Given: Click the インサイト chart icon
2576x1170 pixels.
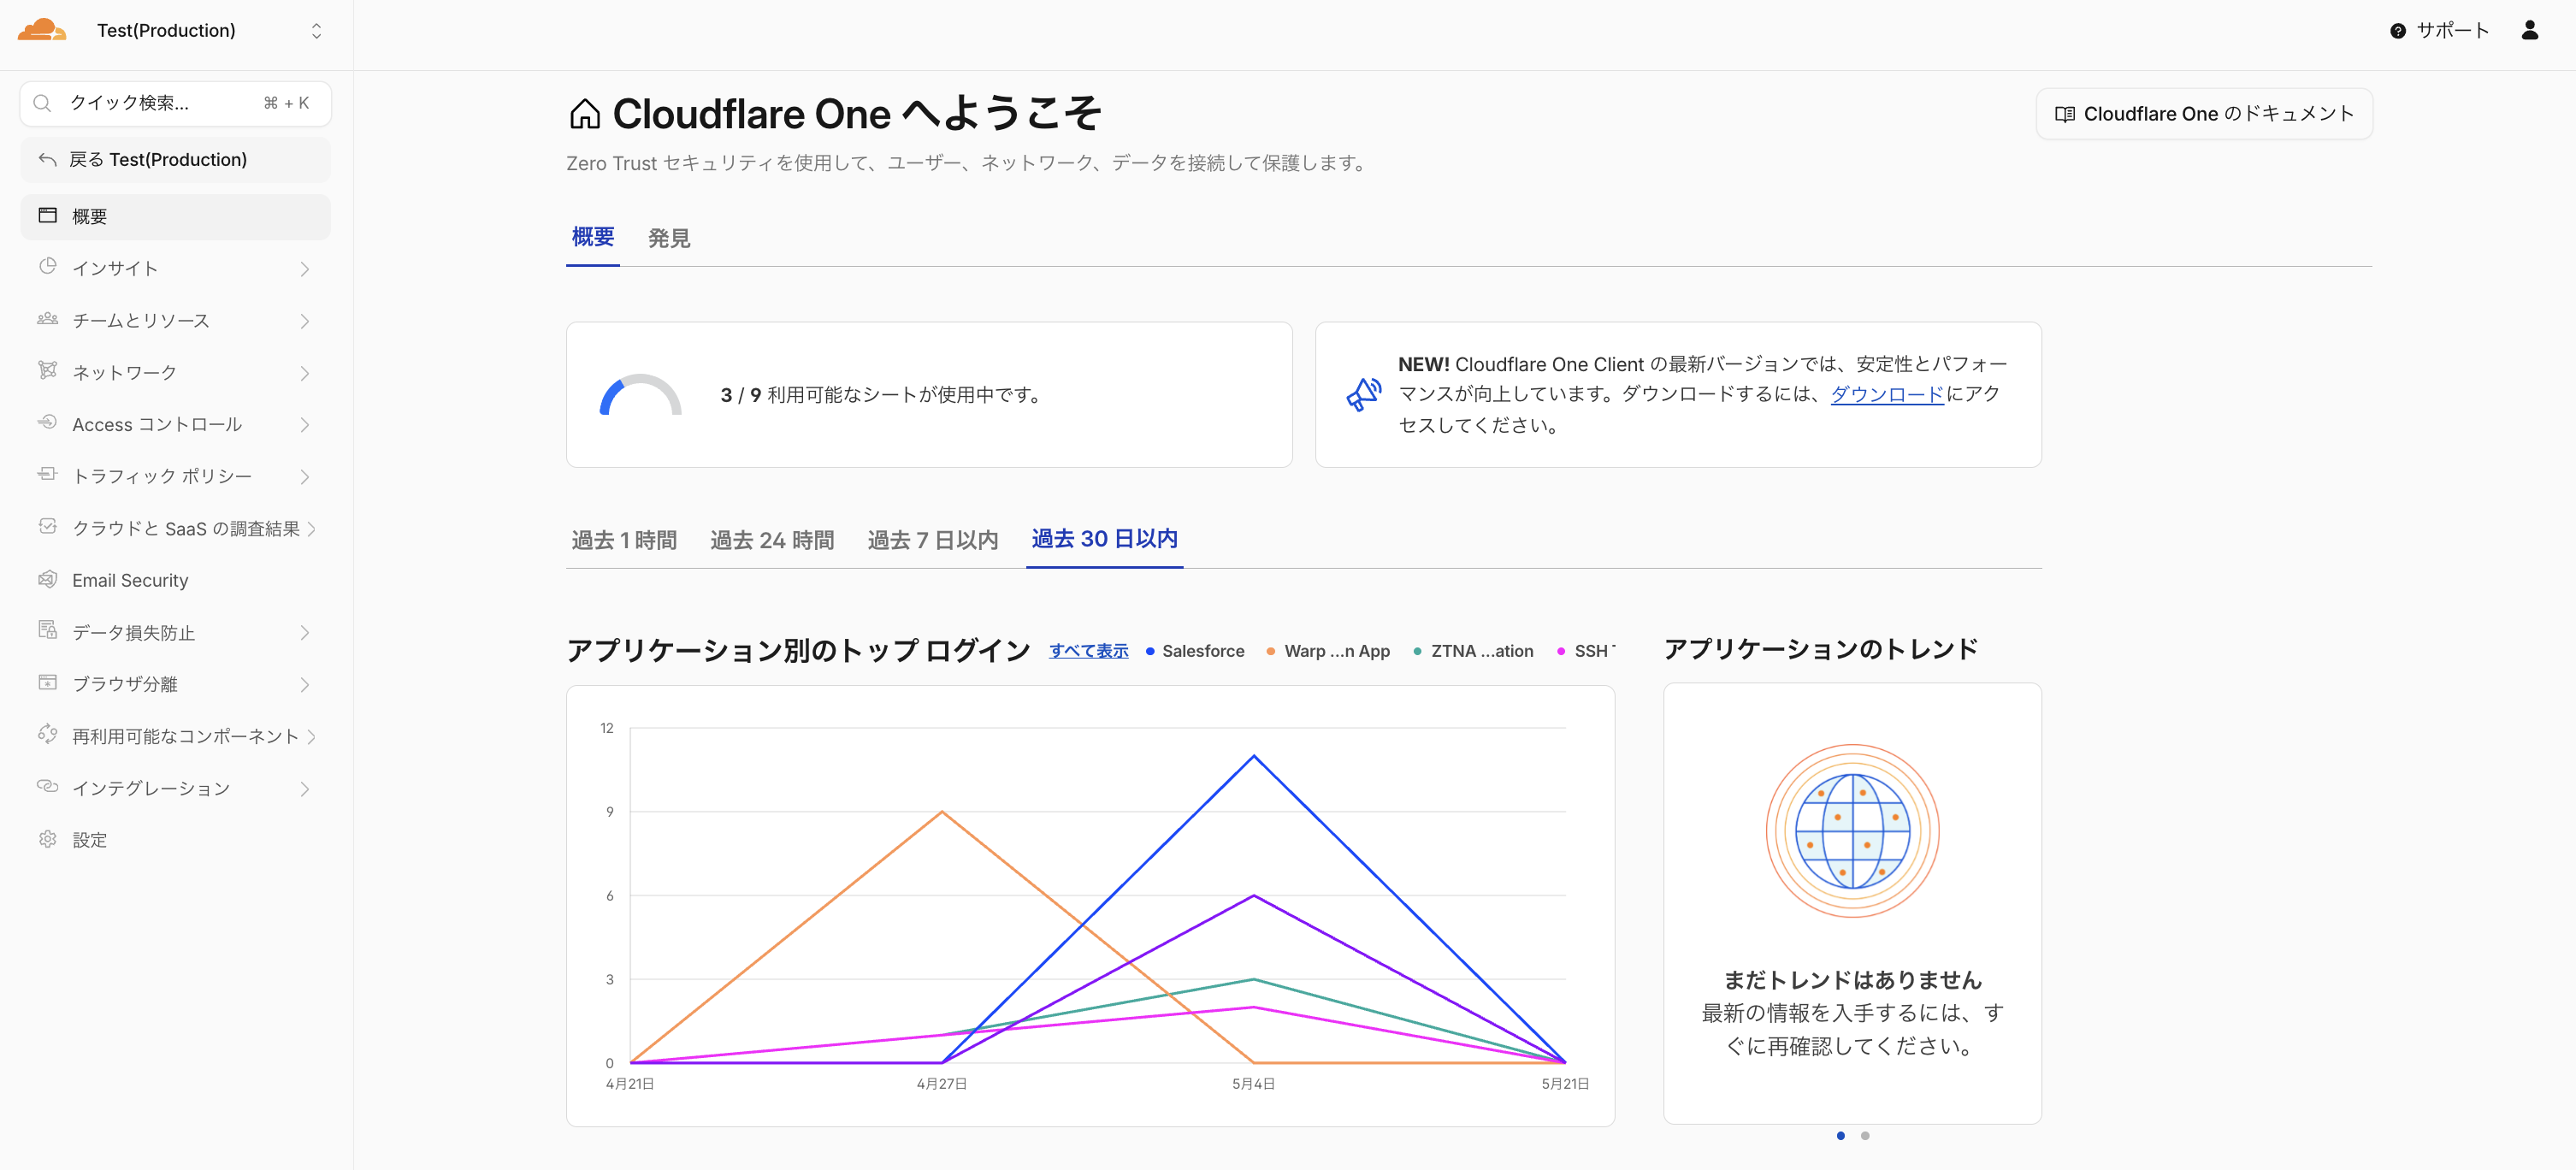Looking at the screenshot, I should pos(47,267).
